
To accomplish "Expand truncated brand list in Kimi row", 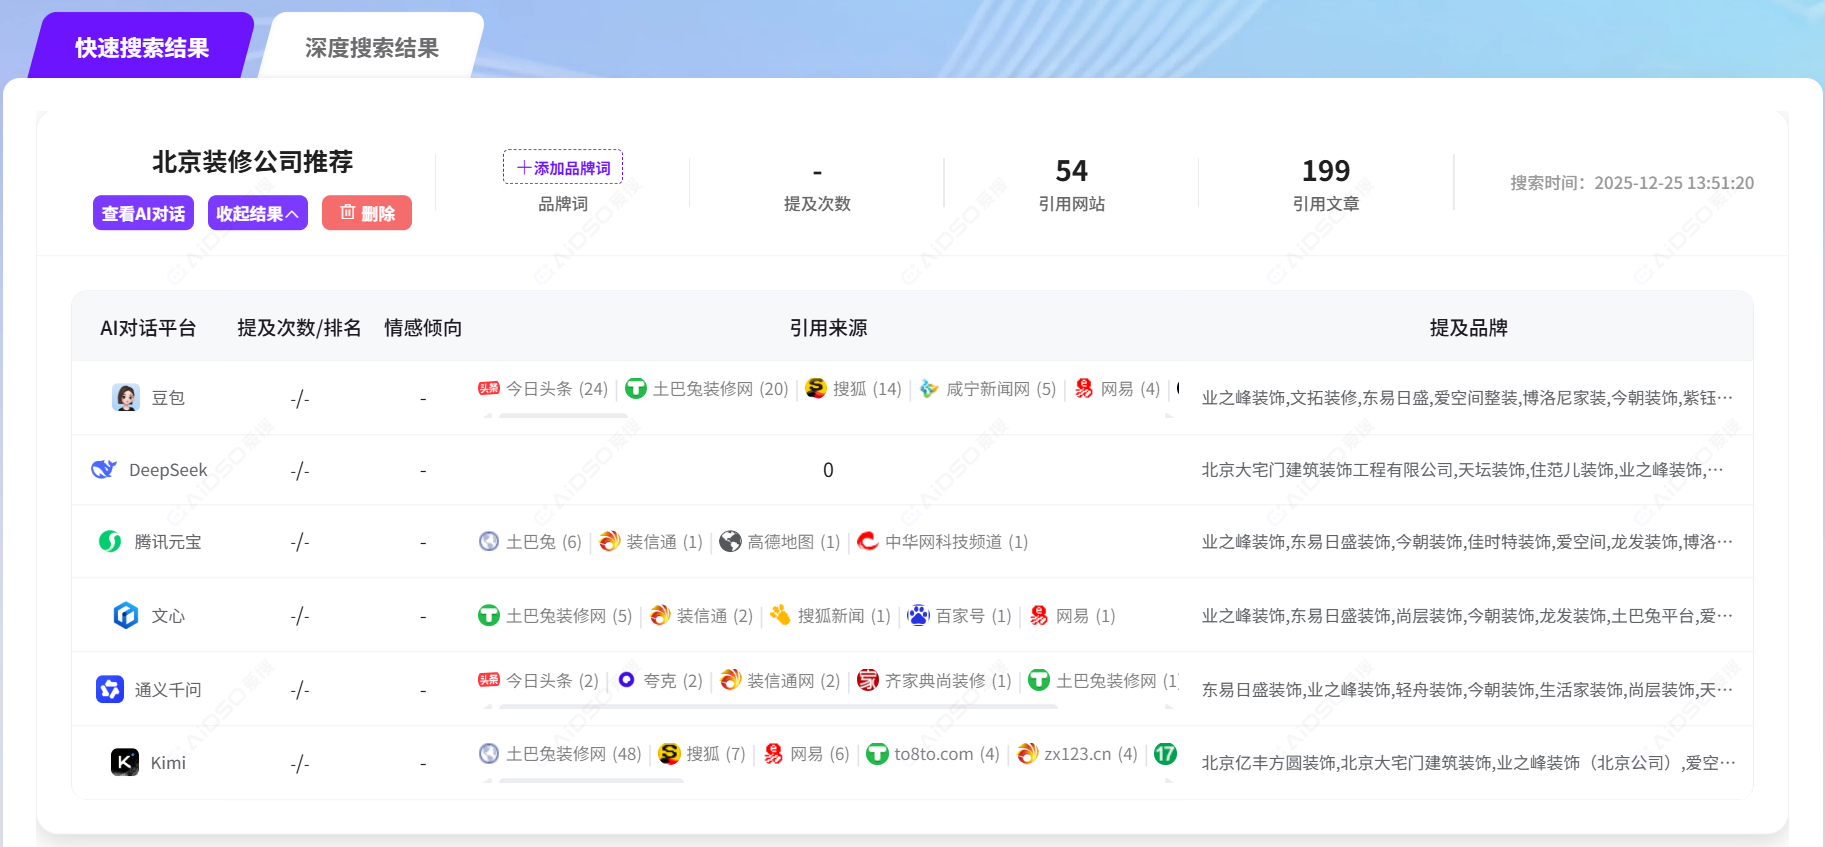I will (1728, 763).
